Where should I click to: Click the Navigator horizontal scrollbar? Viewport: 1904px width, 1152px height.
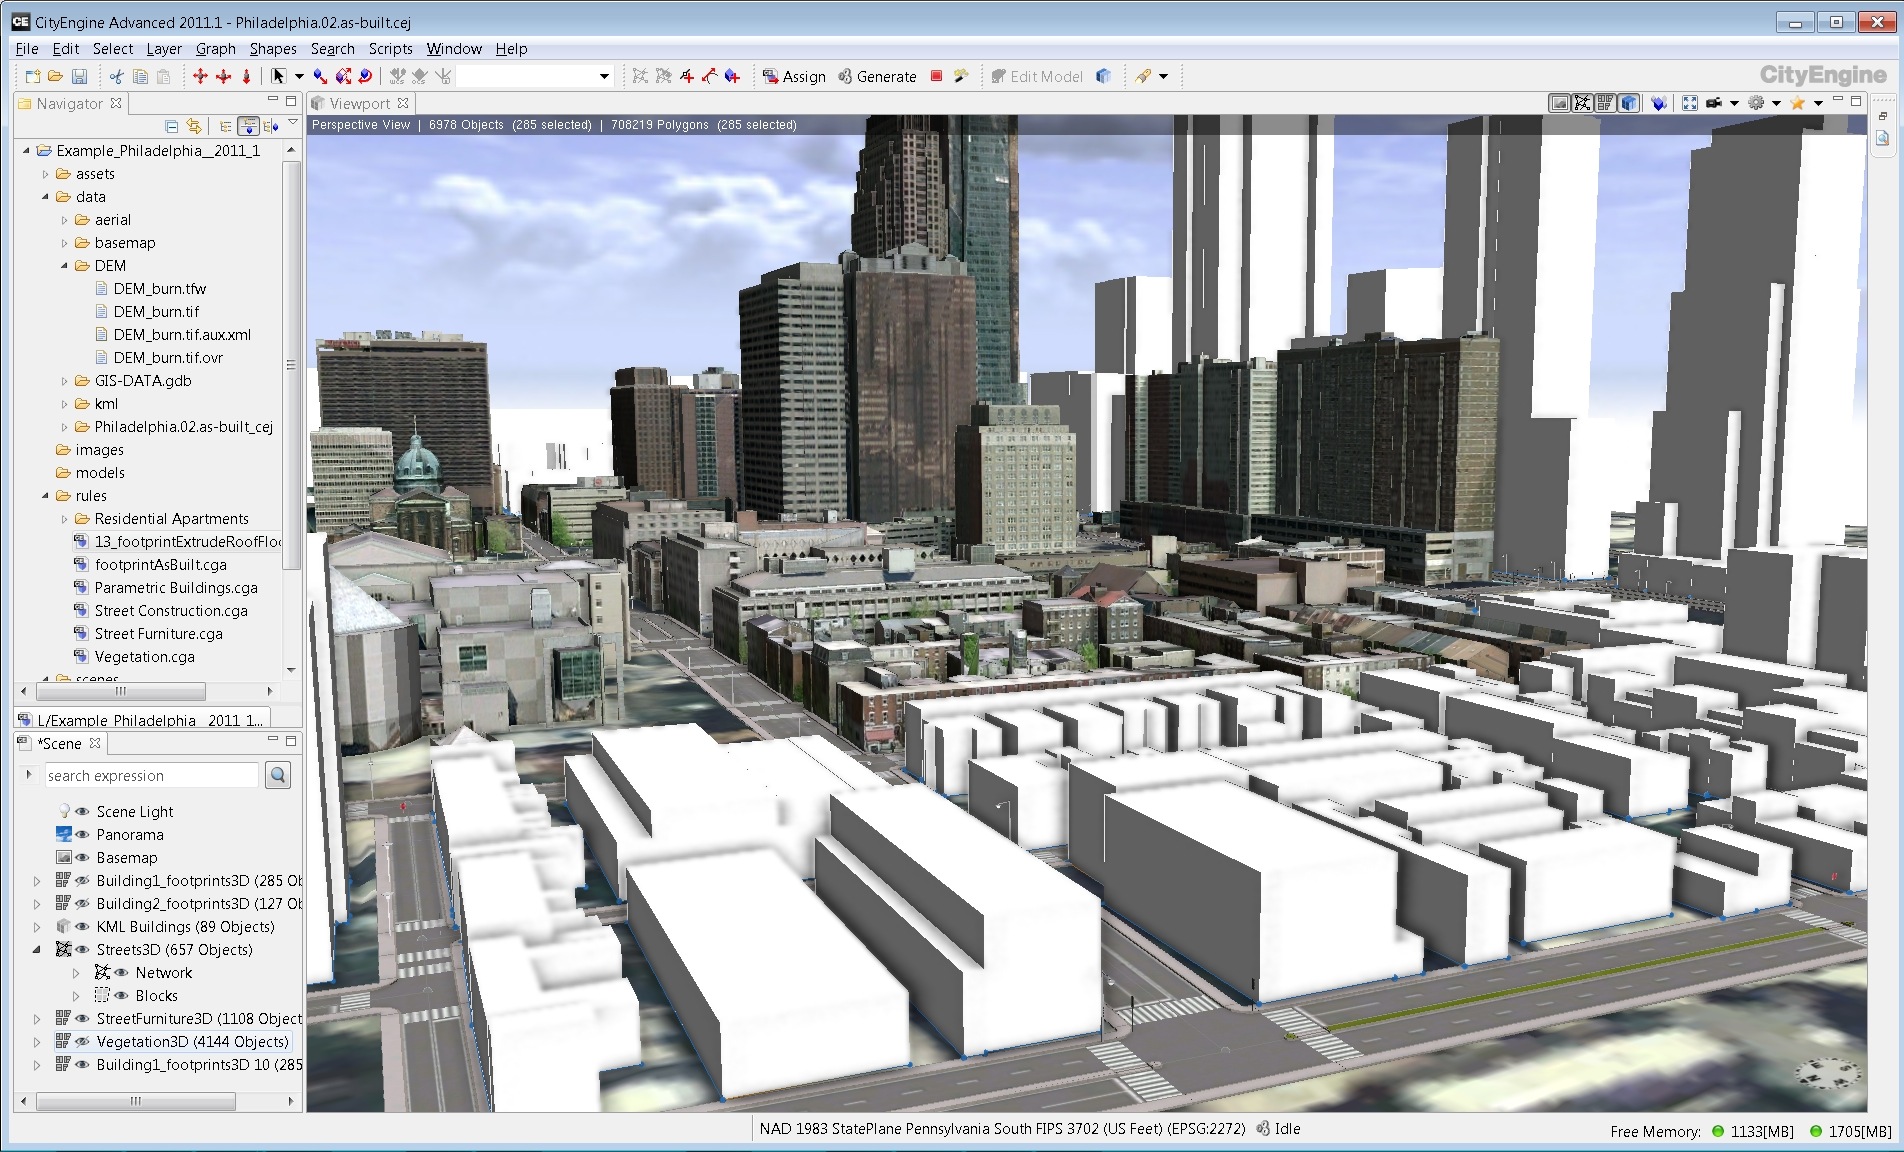pyautogui.click(x=121, y=691)
